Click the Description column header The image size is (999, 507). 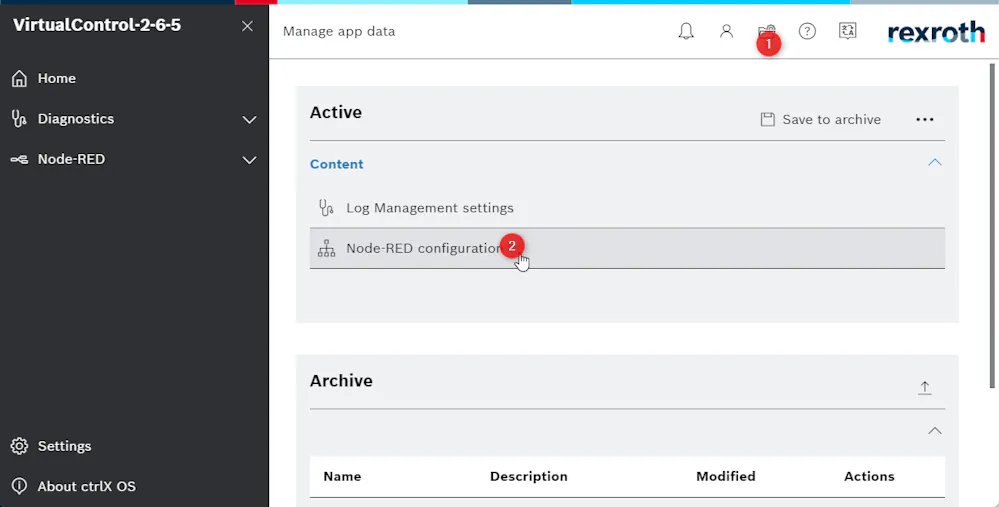pos(528,476)
